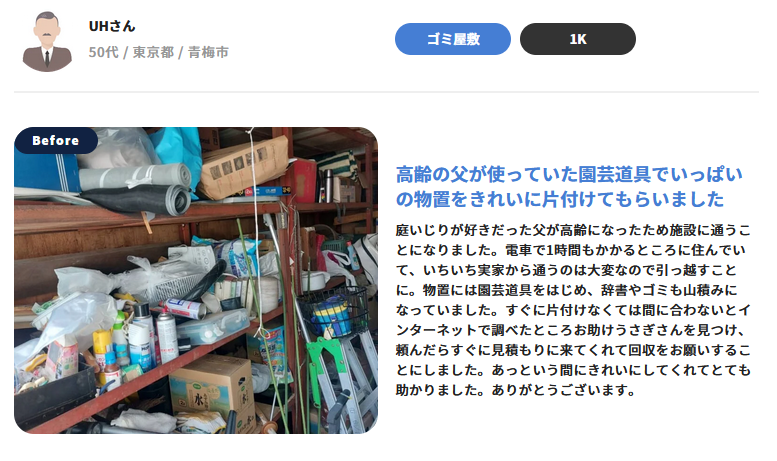Click the 50代 age label

tap(104, 52)
